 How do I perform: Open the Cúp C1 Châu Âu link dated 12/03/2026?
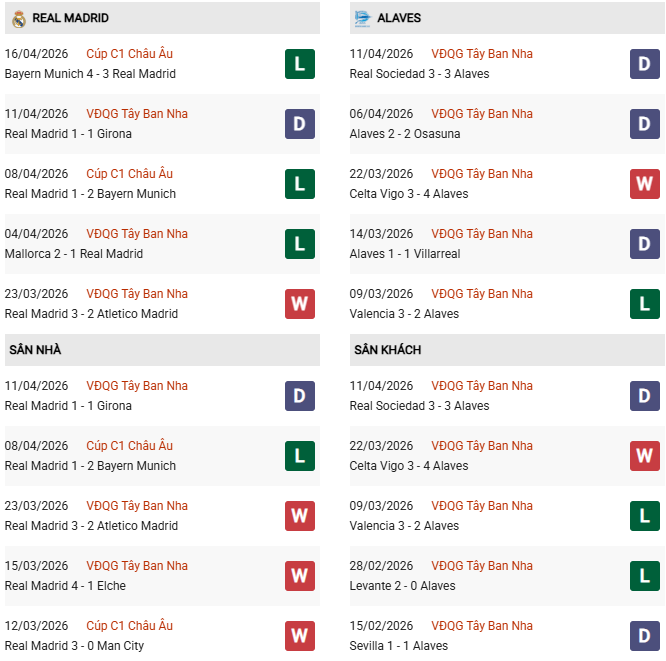[129, 626]
